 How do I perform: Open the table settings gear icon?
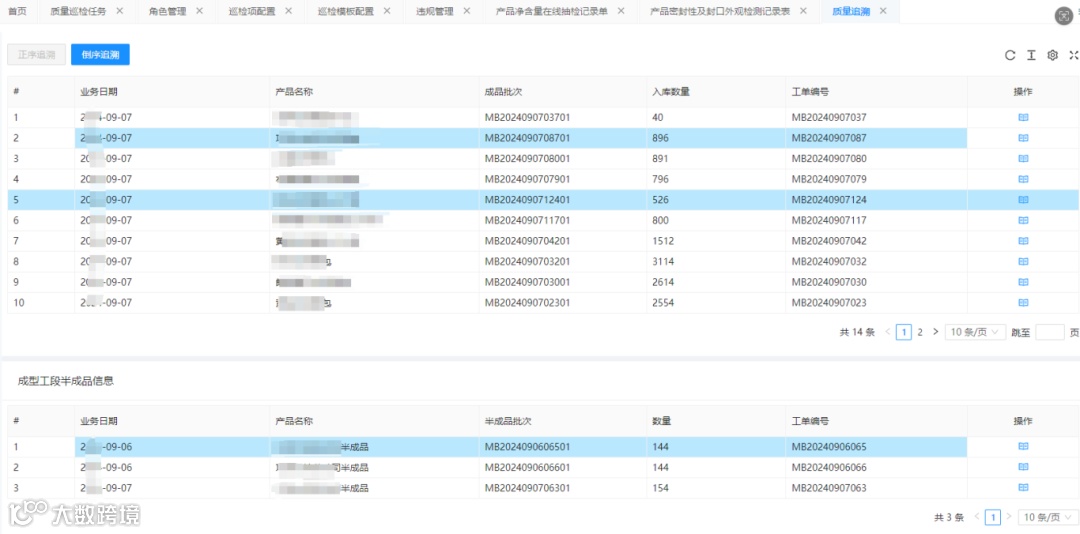click(x=1052, y=56)
